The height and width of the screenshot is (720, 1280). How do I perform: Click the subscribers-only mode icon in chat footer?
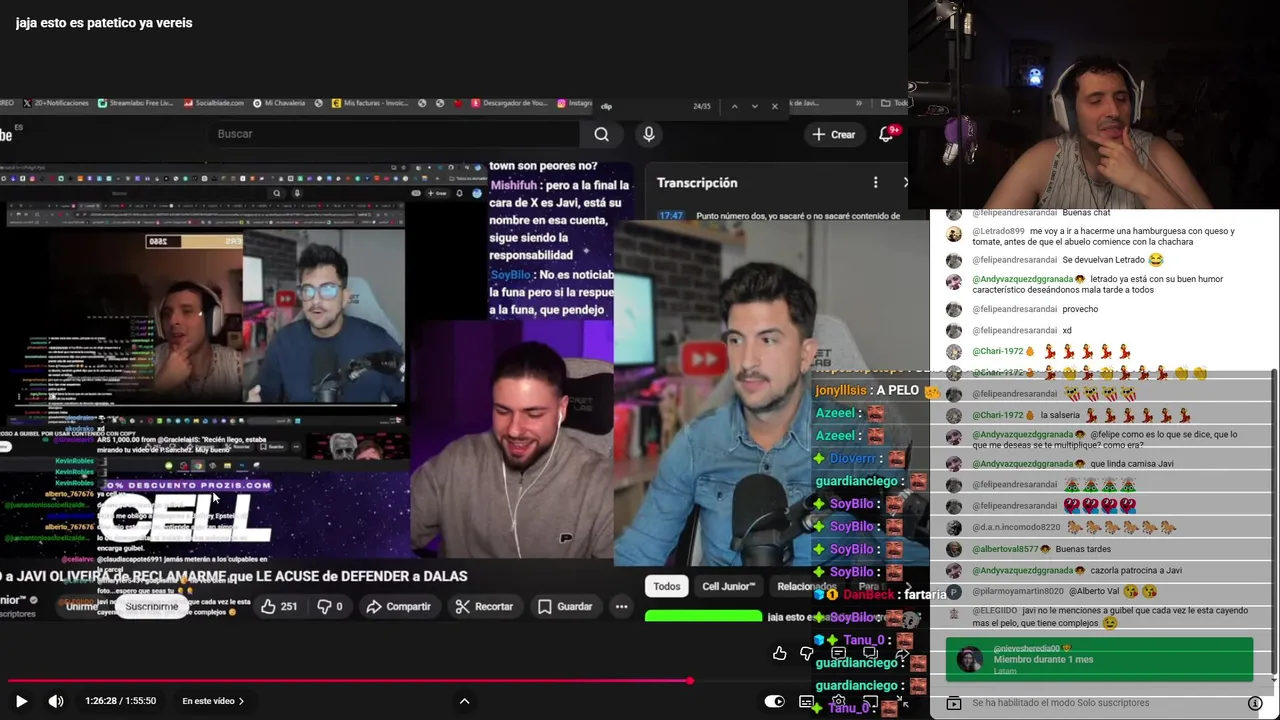pyautogui.click(x=954, y=703)
